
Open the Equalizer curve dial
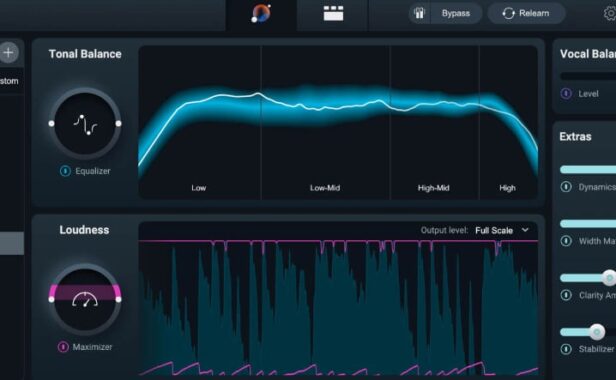coord(85,124)
